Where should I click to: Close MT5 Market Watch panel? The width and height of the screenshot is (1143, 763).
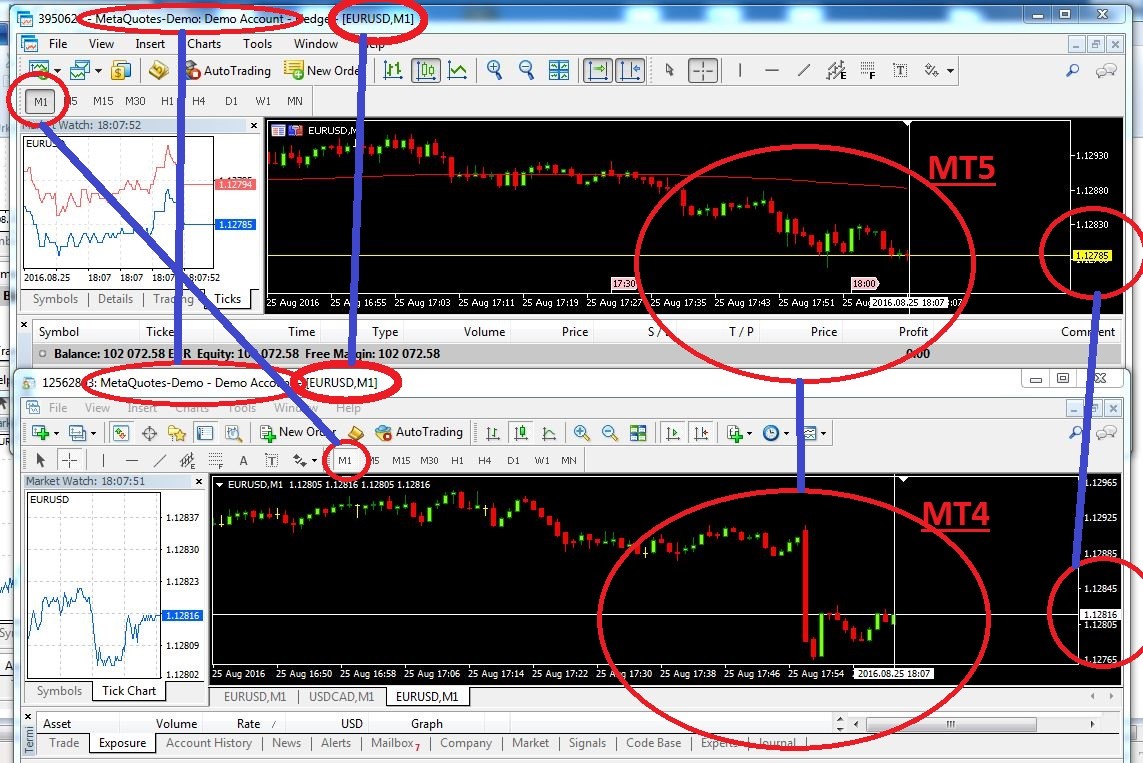254,125
